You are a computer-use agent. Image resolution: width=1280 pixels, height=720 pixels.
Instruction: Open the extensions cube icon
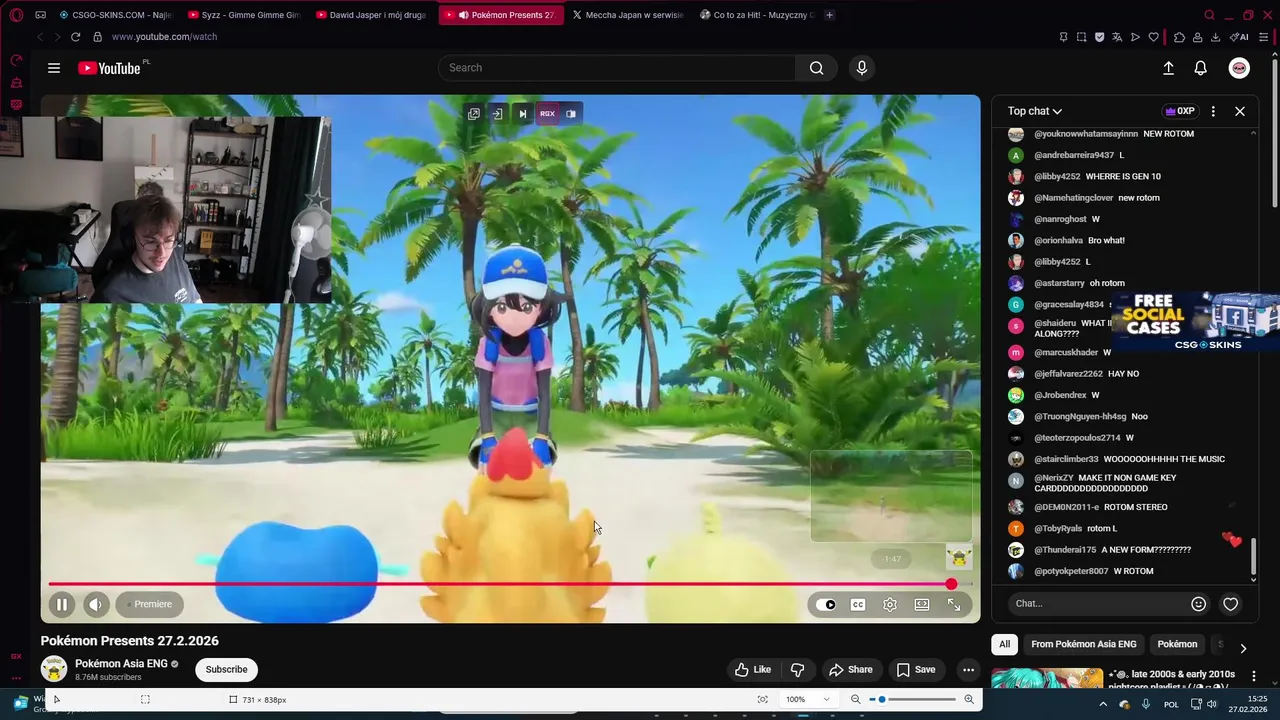(x=1179, y=37)
